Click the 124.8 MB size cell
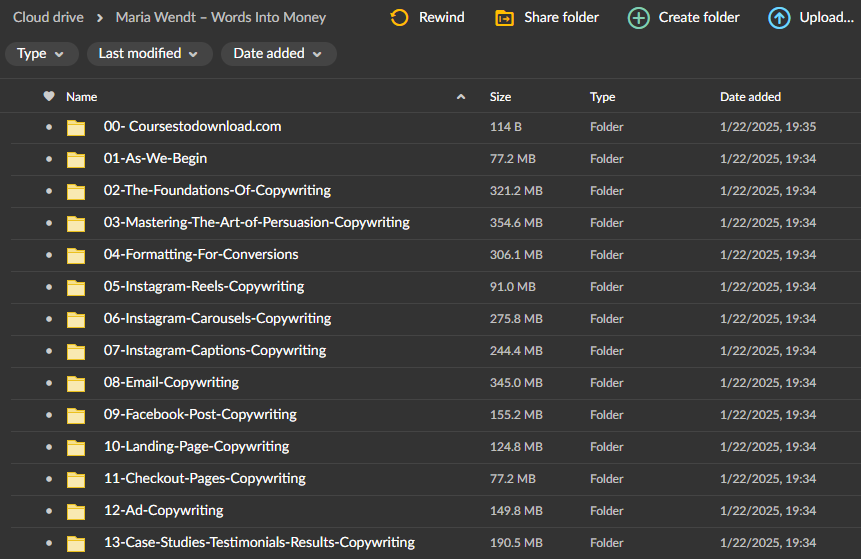 point(516,446)
